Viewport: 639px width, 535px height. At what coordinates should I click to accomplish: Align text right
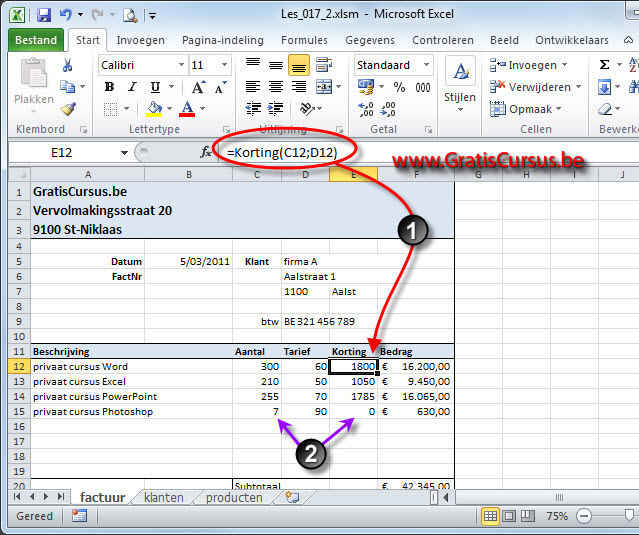pyautogui.click(x=299, y=87)
